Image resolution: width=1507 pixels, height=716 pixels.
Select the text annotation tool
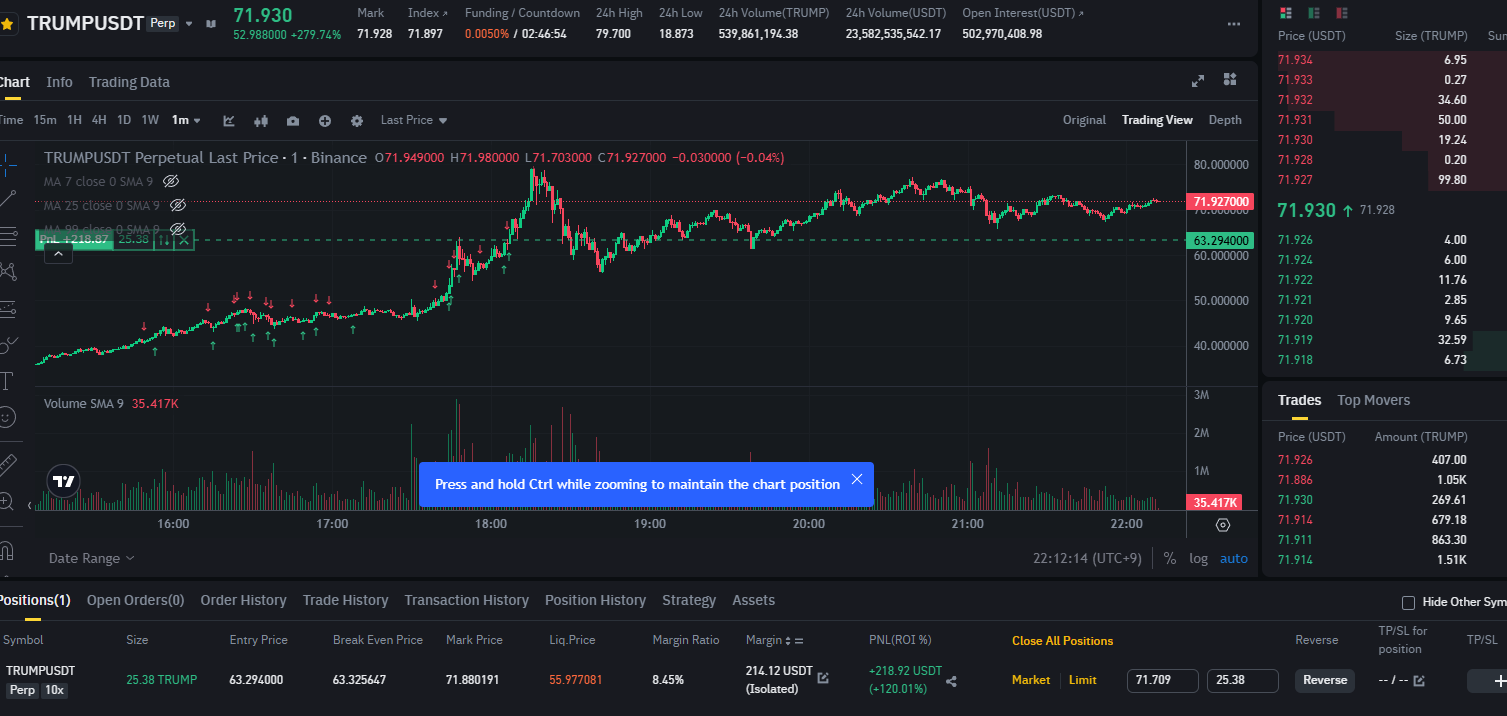click(7, 381)
